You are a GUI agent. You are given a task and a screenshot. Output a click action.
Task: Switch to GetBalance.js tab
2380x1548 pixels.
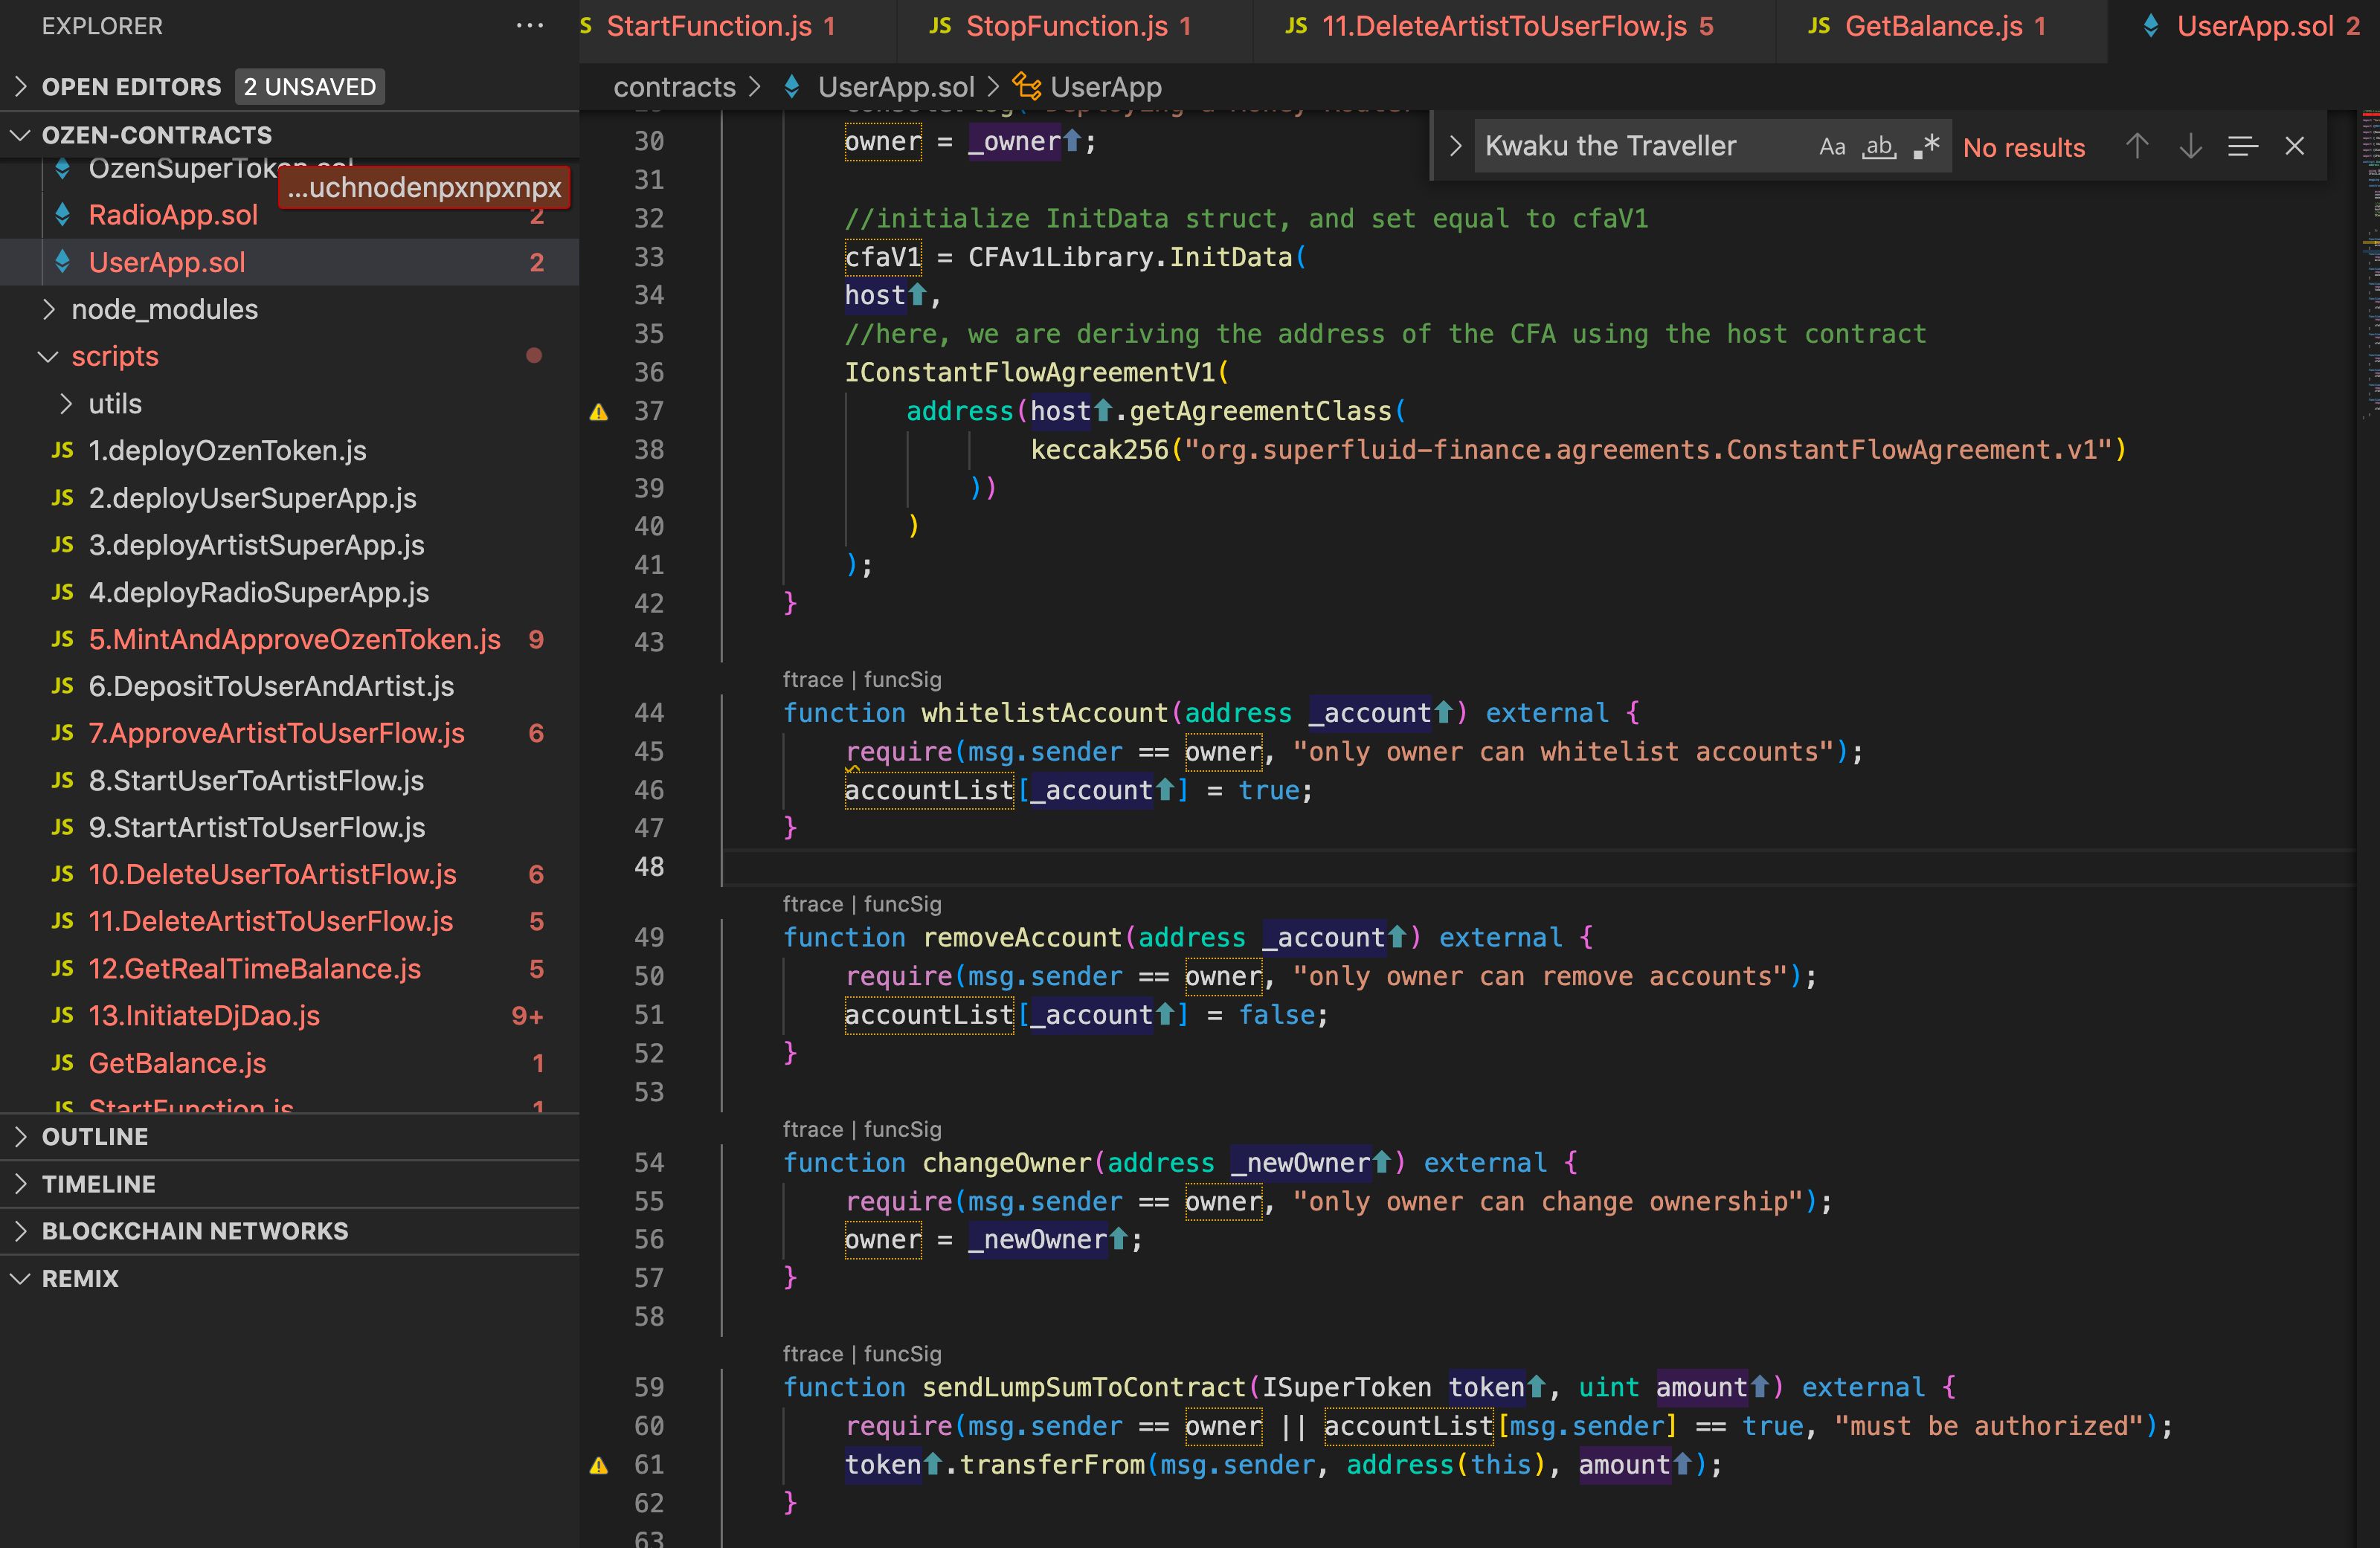click(1943, 27)
